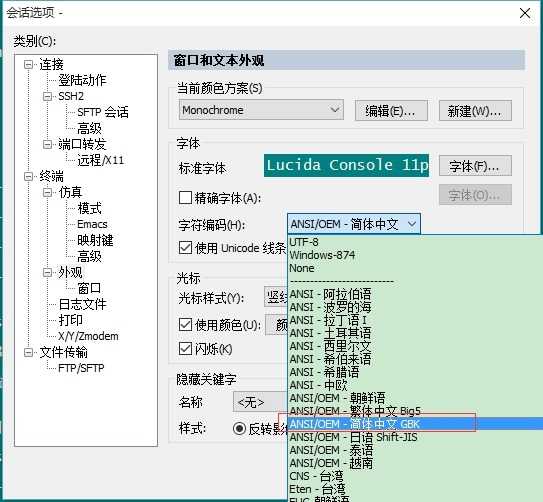Collapse the 外观 tree node
Screen dimensions: 543x502
(x=47, y=272)
